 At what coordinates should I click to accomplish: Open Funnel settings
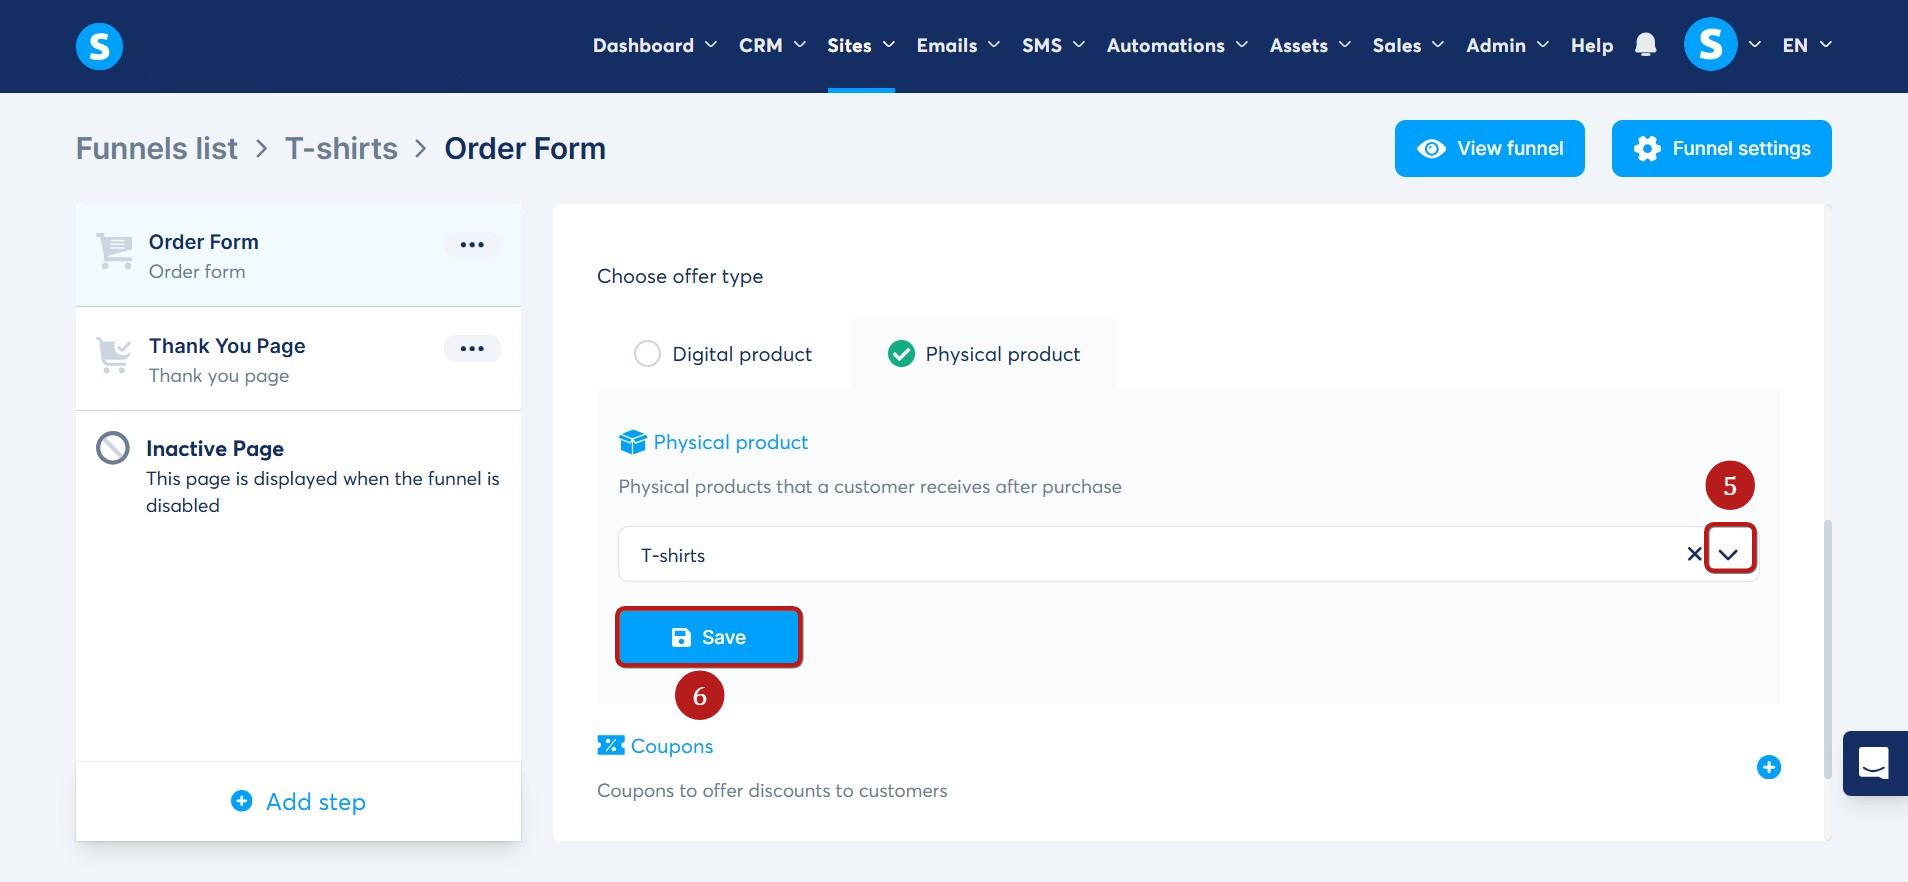(1721, 148)
